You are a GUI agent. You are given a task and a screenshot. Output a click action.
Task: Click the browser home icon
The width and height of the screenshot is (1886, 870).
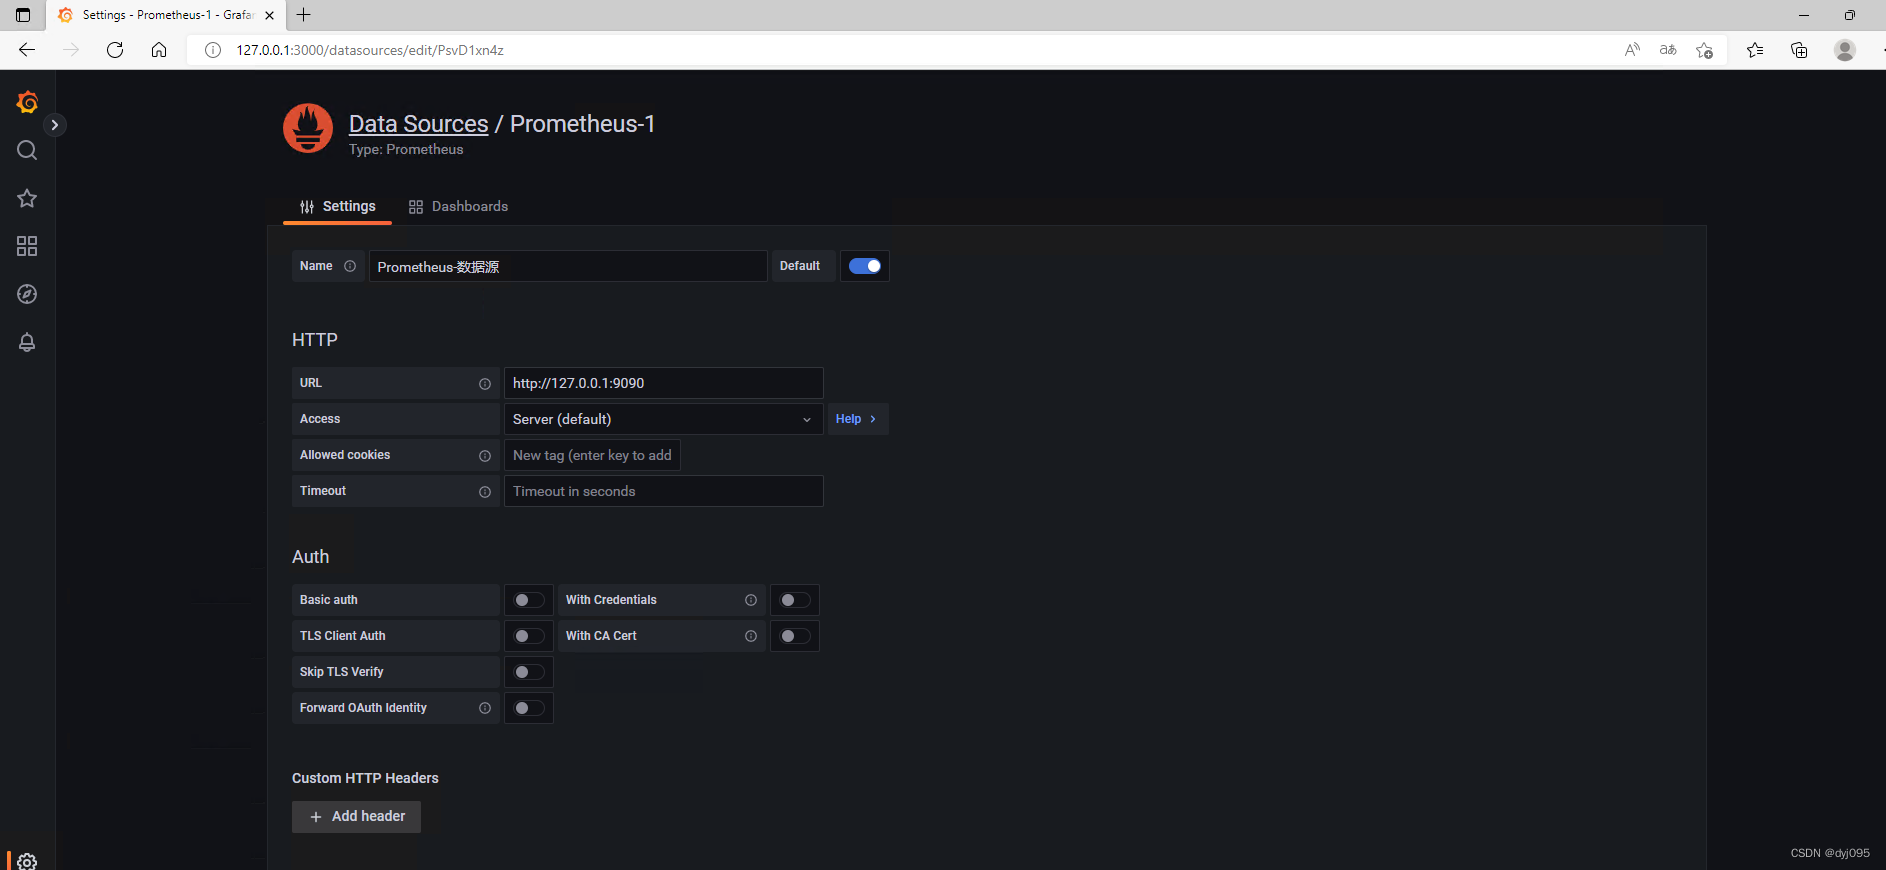(159, 50)
